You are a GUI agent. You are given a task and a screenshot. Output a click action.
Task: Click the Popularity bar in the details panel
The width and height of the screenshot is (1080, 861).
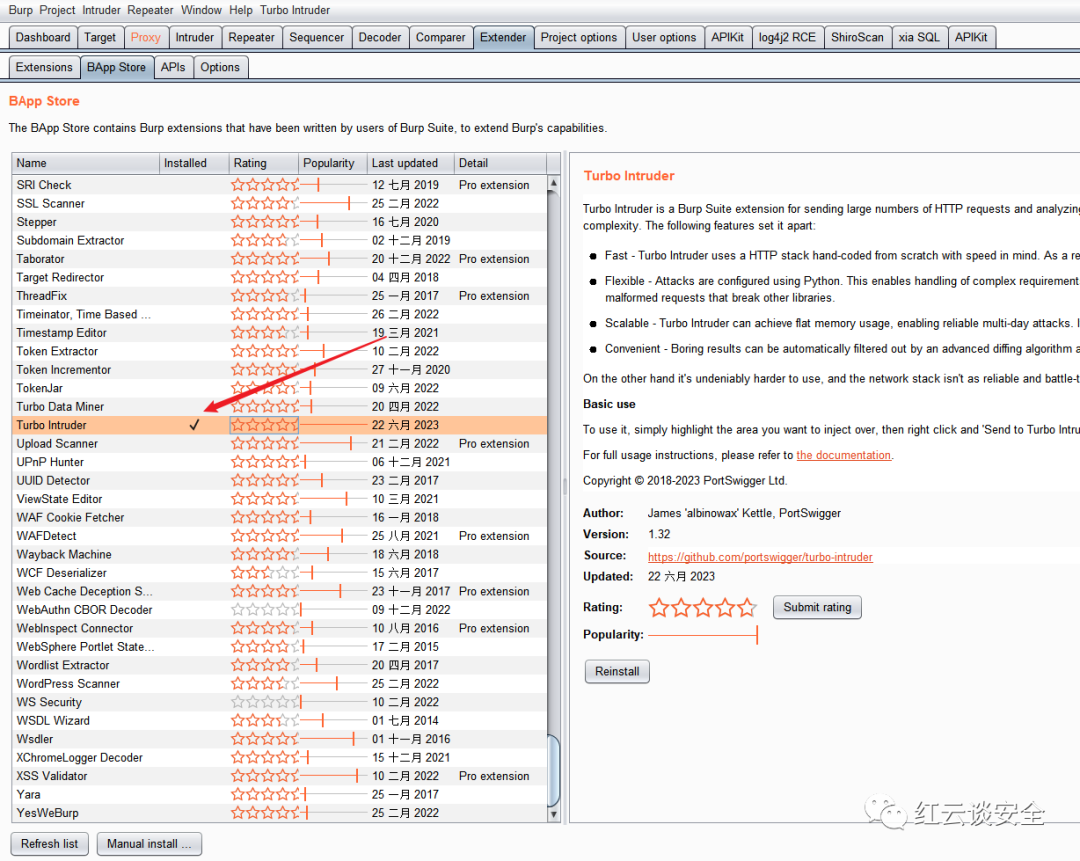pos(703,634)
